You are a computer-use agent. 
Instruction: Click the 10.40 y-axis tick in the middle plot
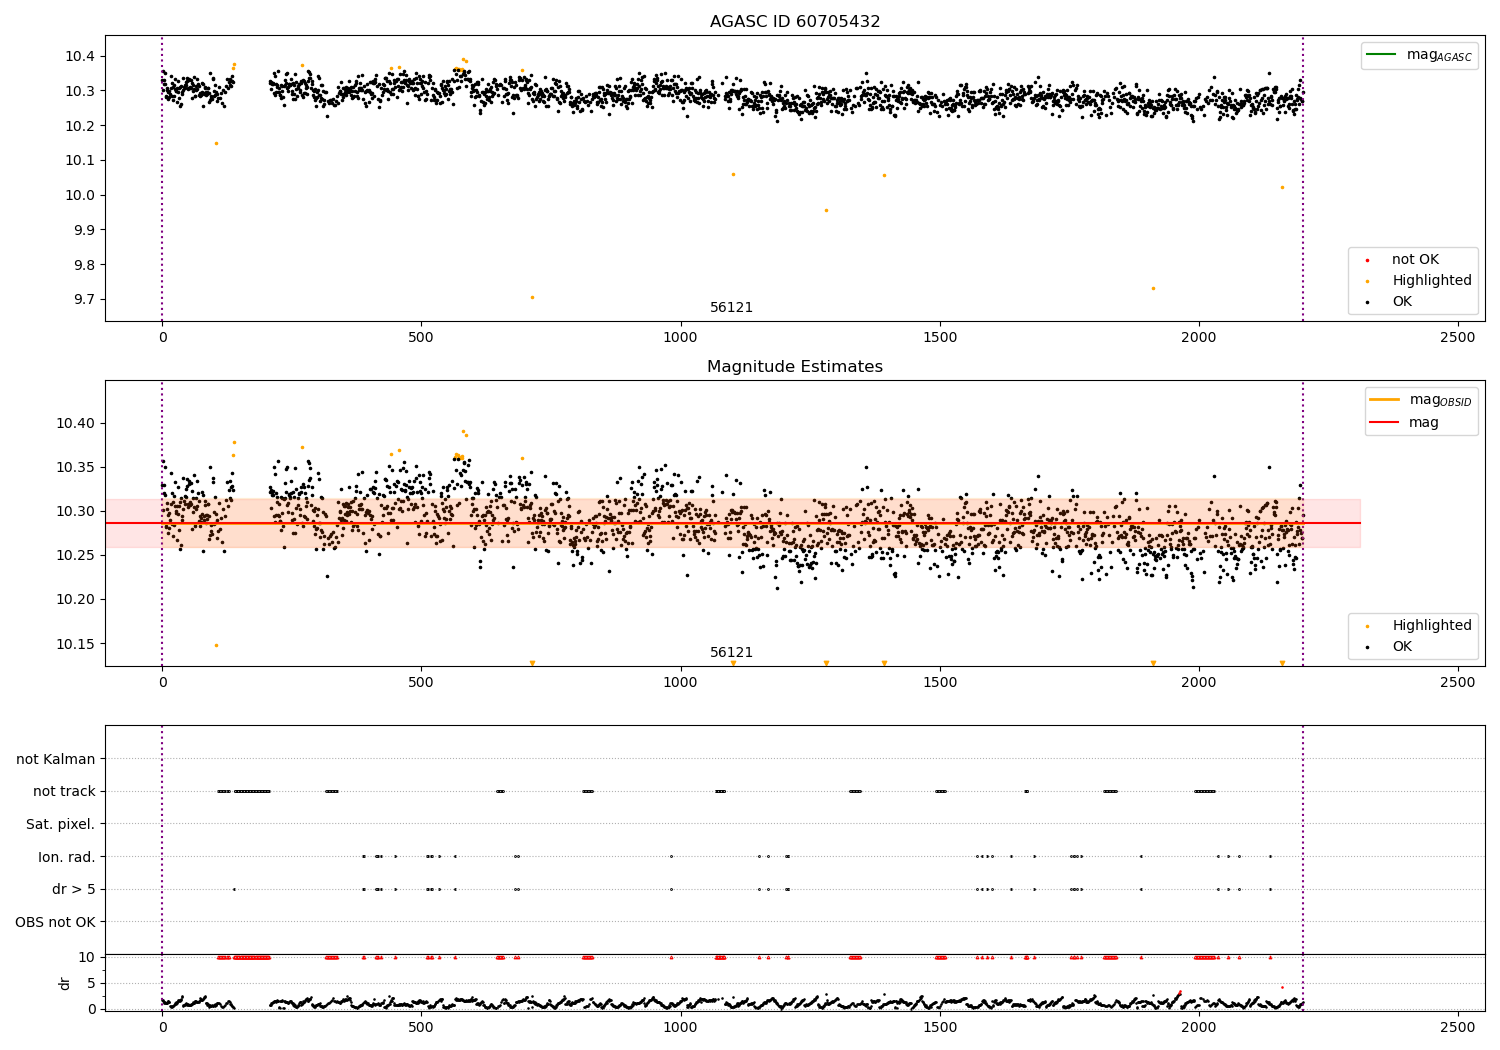[x=75, y=423]
